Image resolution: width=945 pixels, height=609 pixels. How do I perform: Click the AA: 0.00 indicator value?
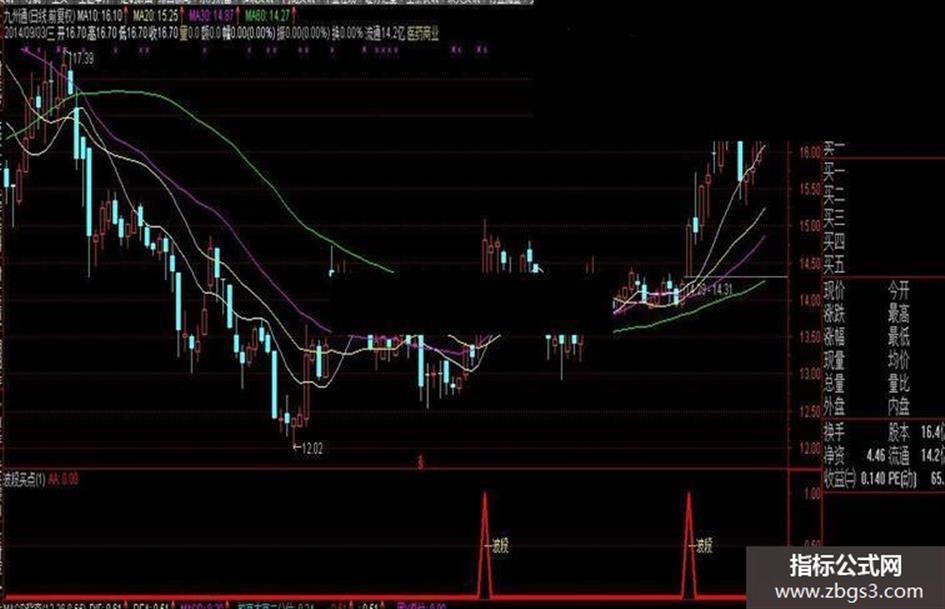(x=63, y=480)
